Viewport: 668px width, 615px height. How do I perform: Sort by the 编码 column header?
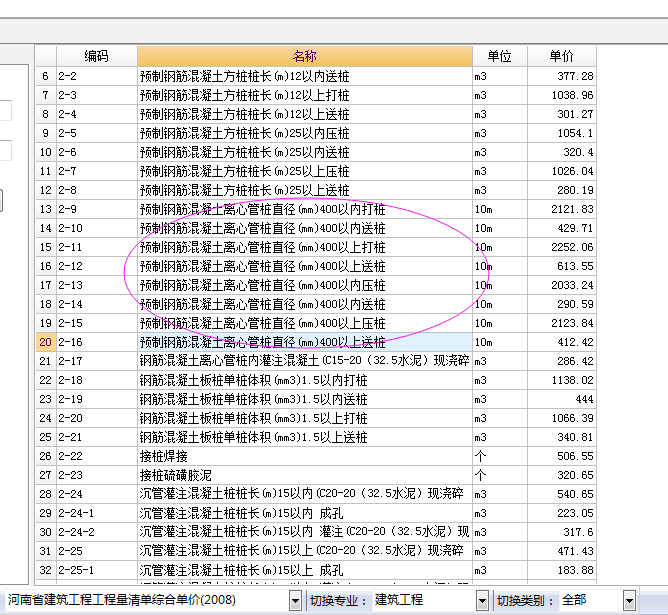click(x=97, y=56)
